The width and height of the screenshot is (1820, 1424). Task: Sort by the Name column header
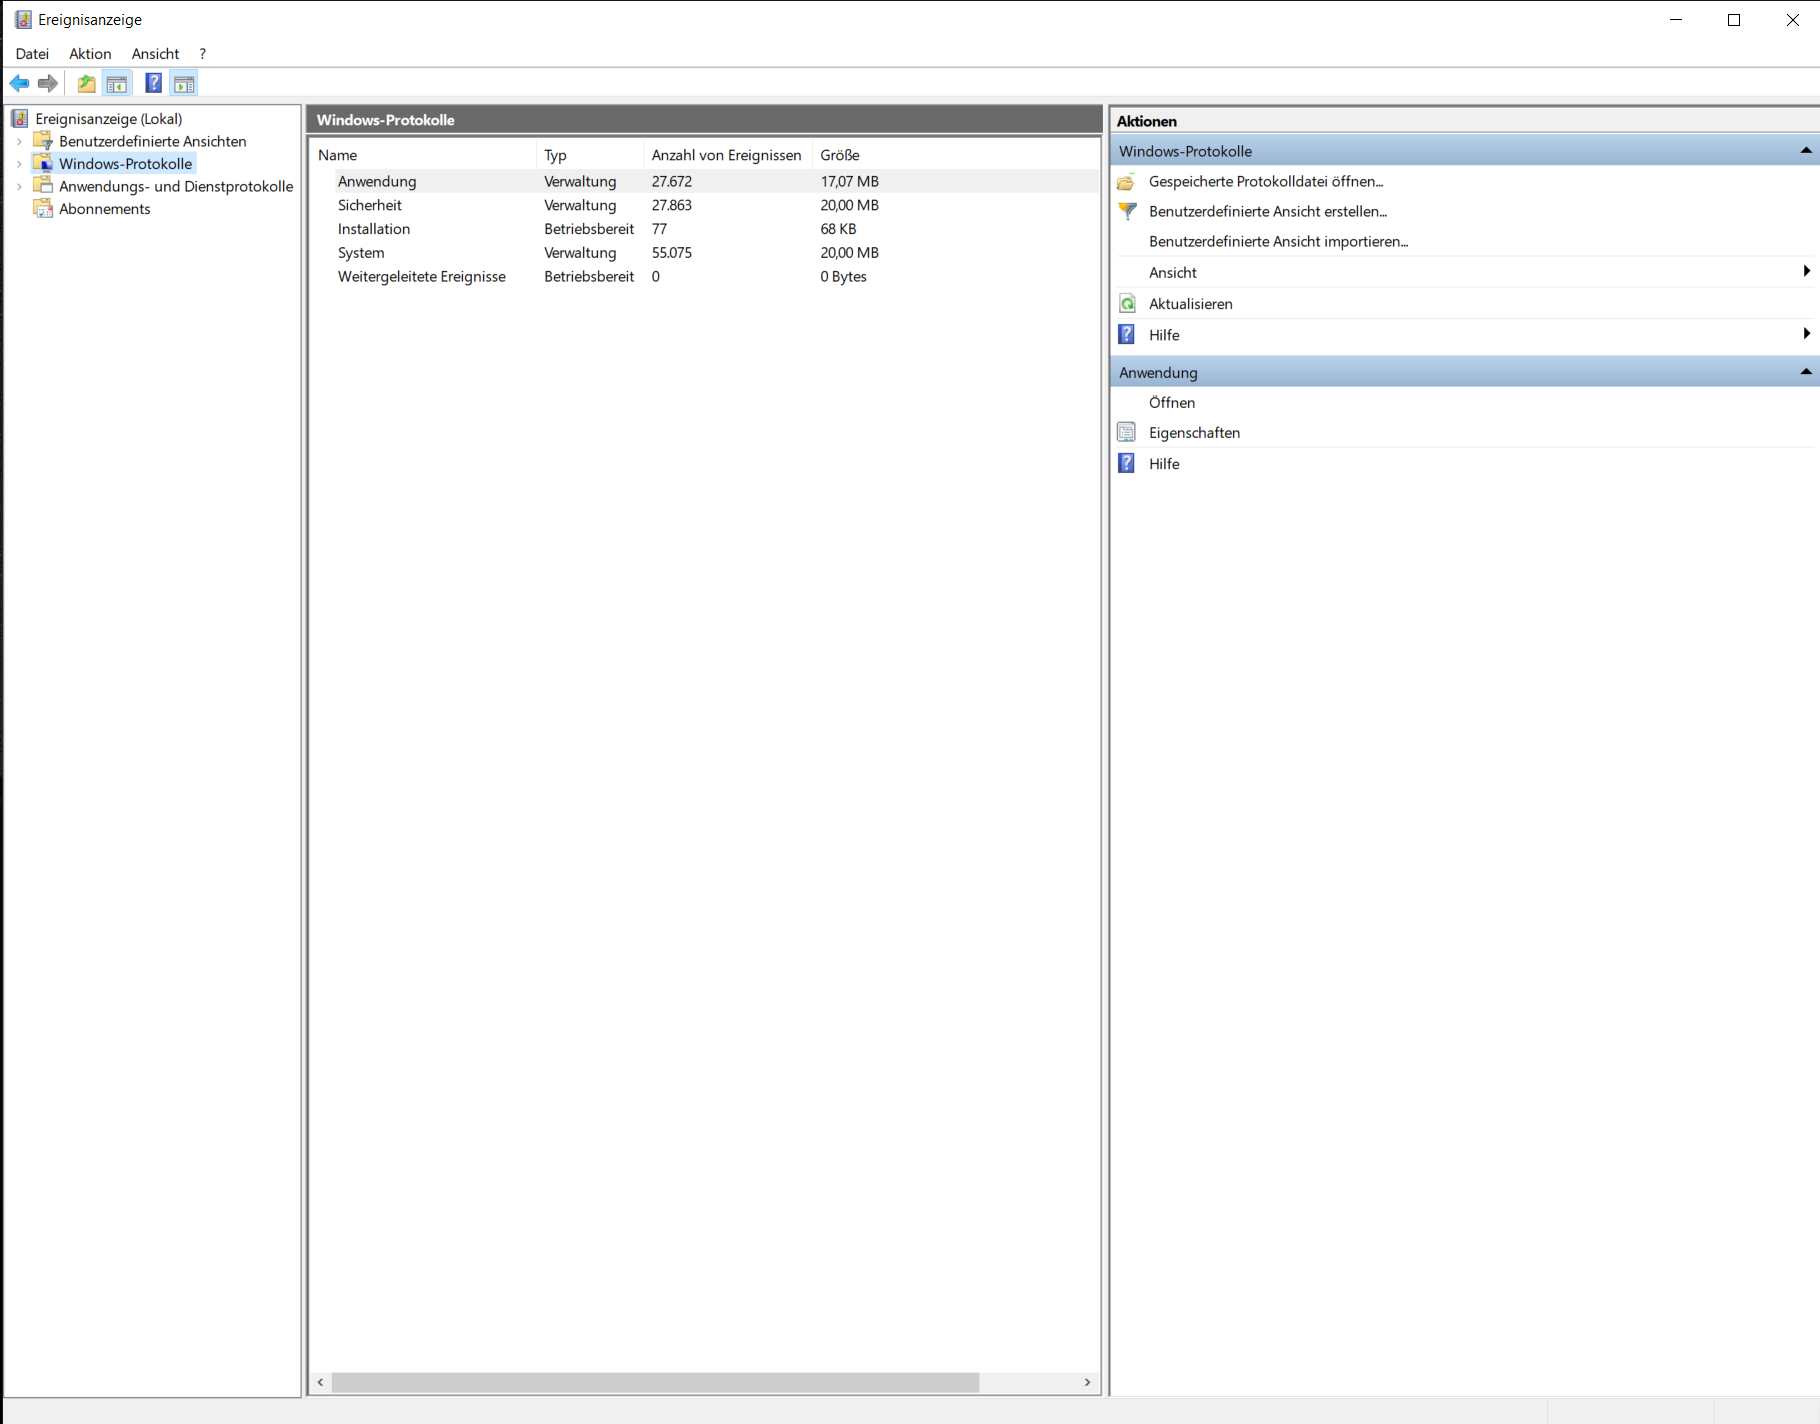point(424,155)
